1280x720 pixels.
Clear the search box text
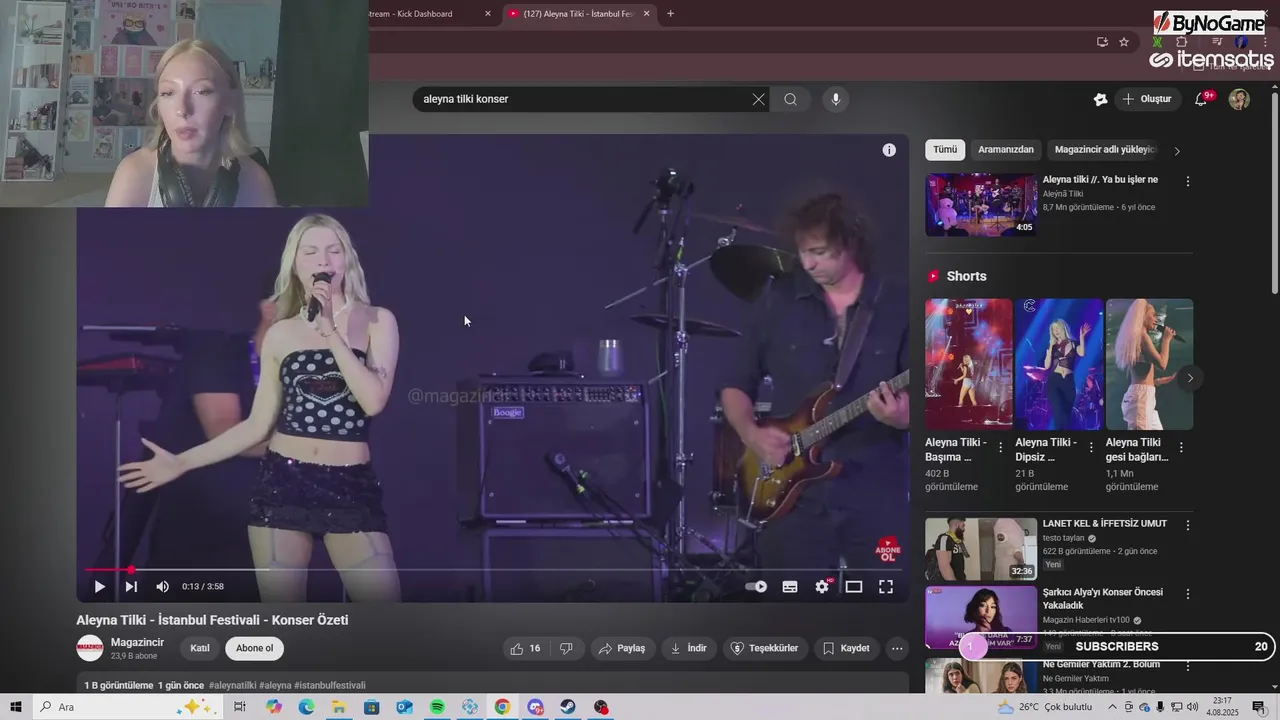pyautogui.click(x=758, y=99)
